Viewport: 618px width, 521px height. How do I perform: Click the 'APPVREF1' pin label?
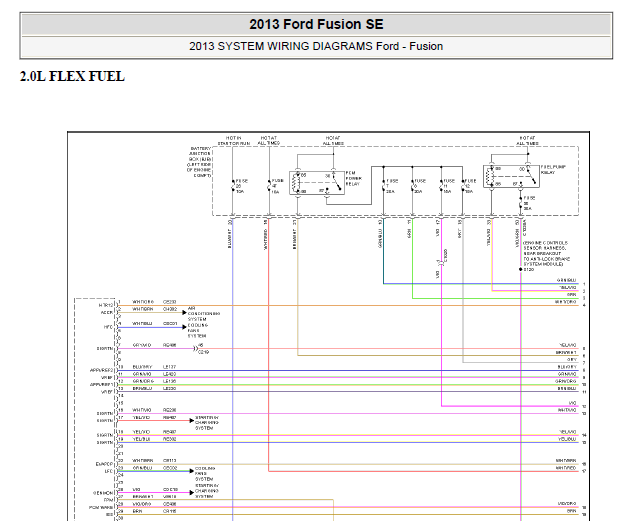click(101, 385)
